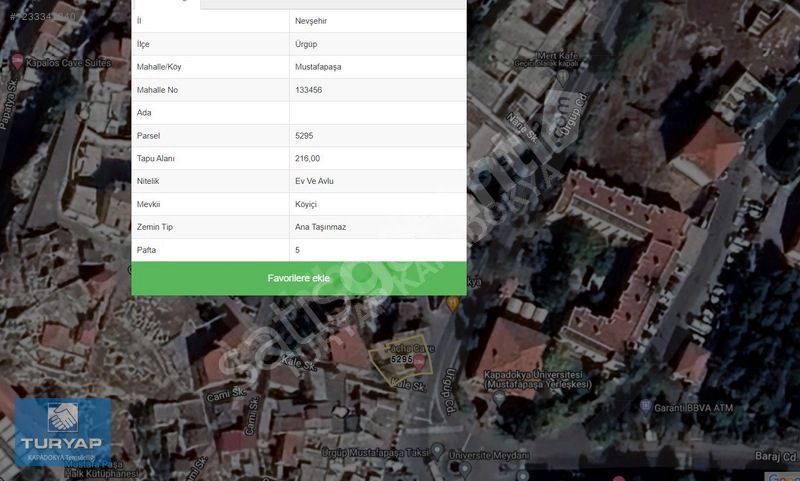Click the Favorilere ekle button
This screenshot has width=800, height=481.
(x=298, y=278)
